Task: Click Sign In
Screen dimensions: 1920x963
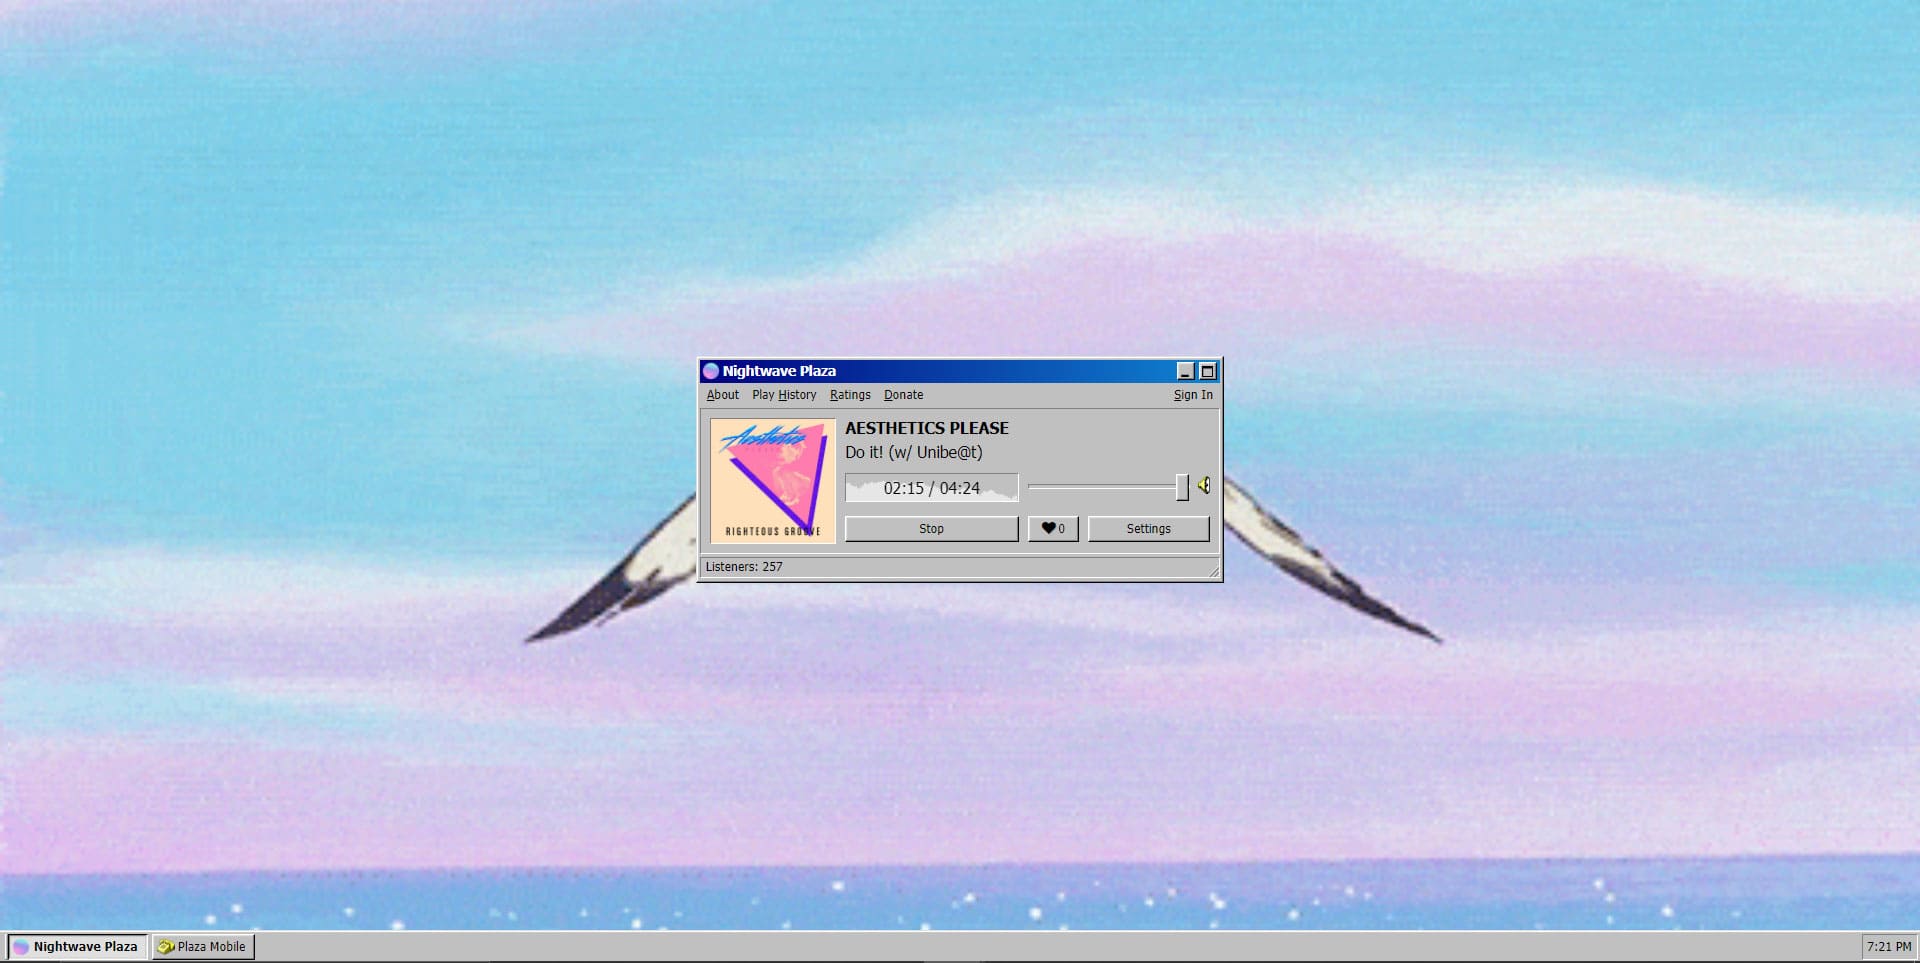Action: (x=1193, y=395)
